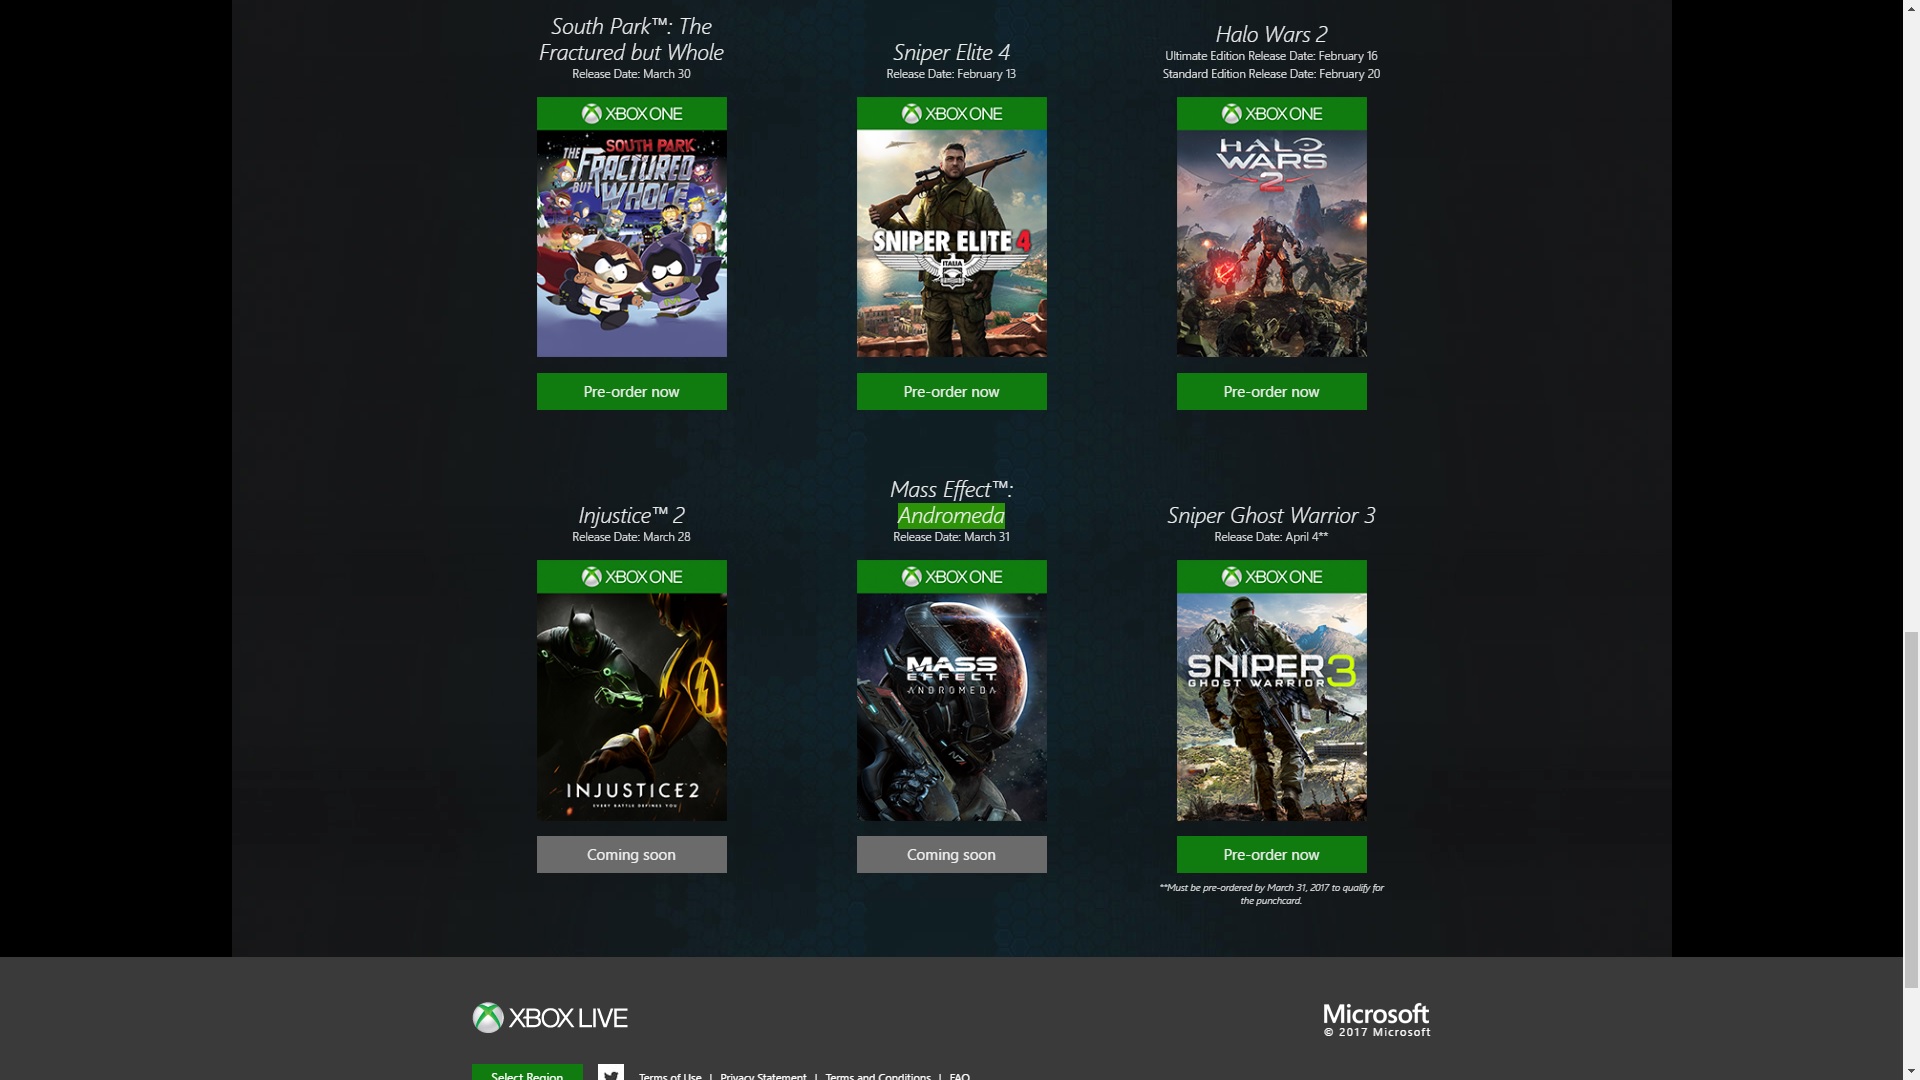
Task: Click Xbox One banner above South Park cover
Action: [x=632, y=114]
